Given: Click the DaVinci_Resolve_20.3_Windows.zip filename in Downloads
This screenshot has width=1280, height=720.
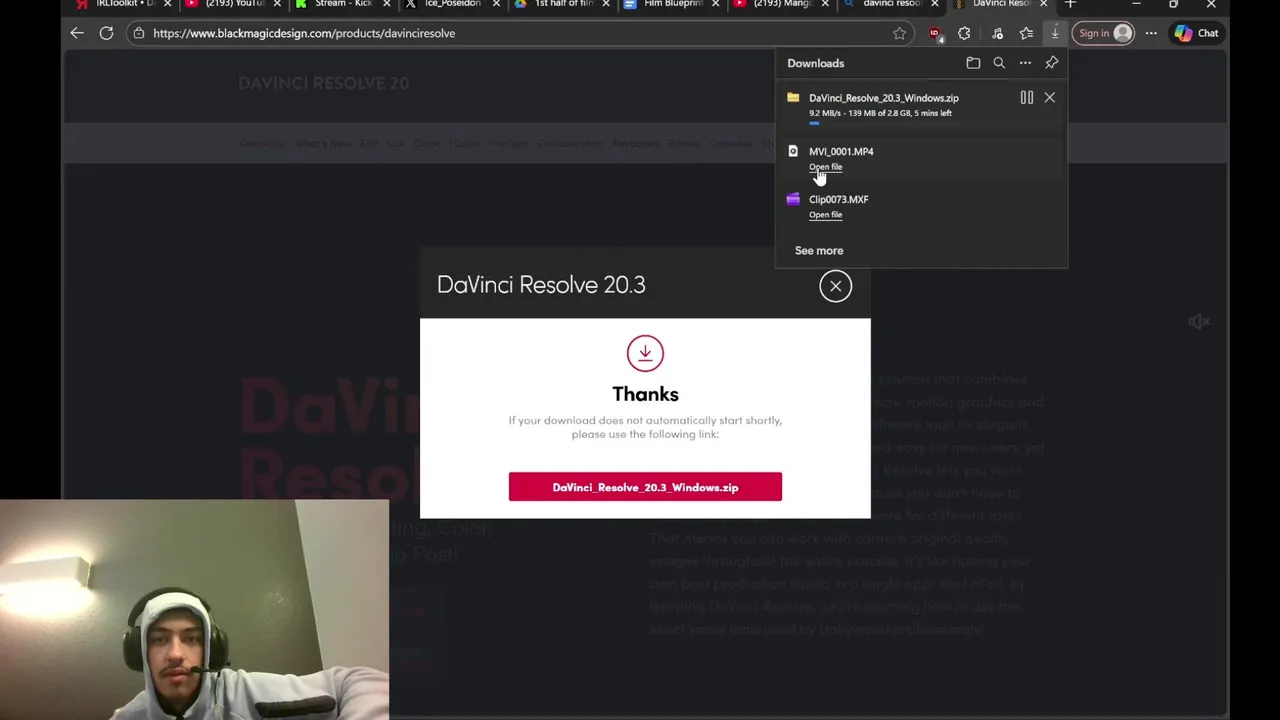Looking at the screenshot, I should (884, 98).
